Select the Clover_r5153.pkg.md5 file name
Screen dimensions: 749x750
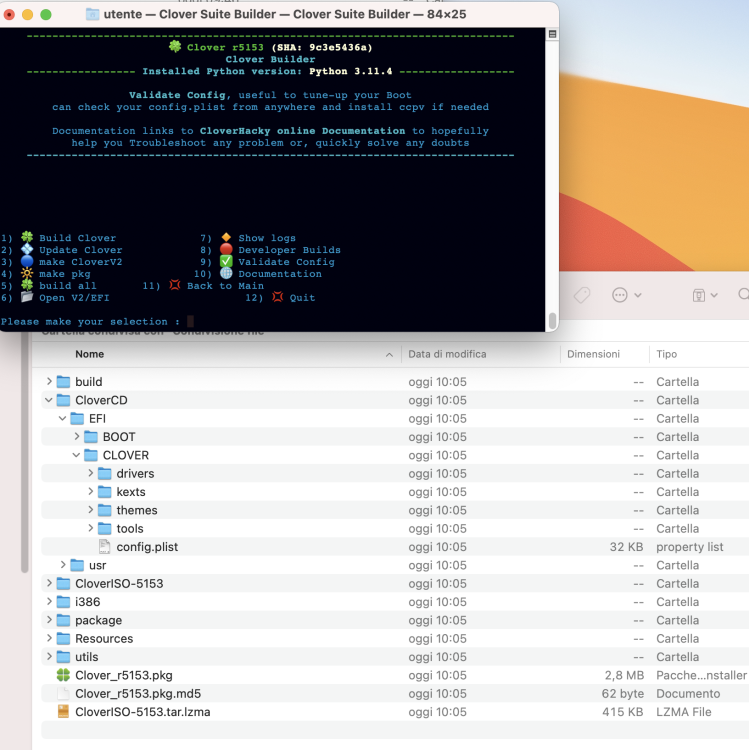click(138, 694)
